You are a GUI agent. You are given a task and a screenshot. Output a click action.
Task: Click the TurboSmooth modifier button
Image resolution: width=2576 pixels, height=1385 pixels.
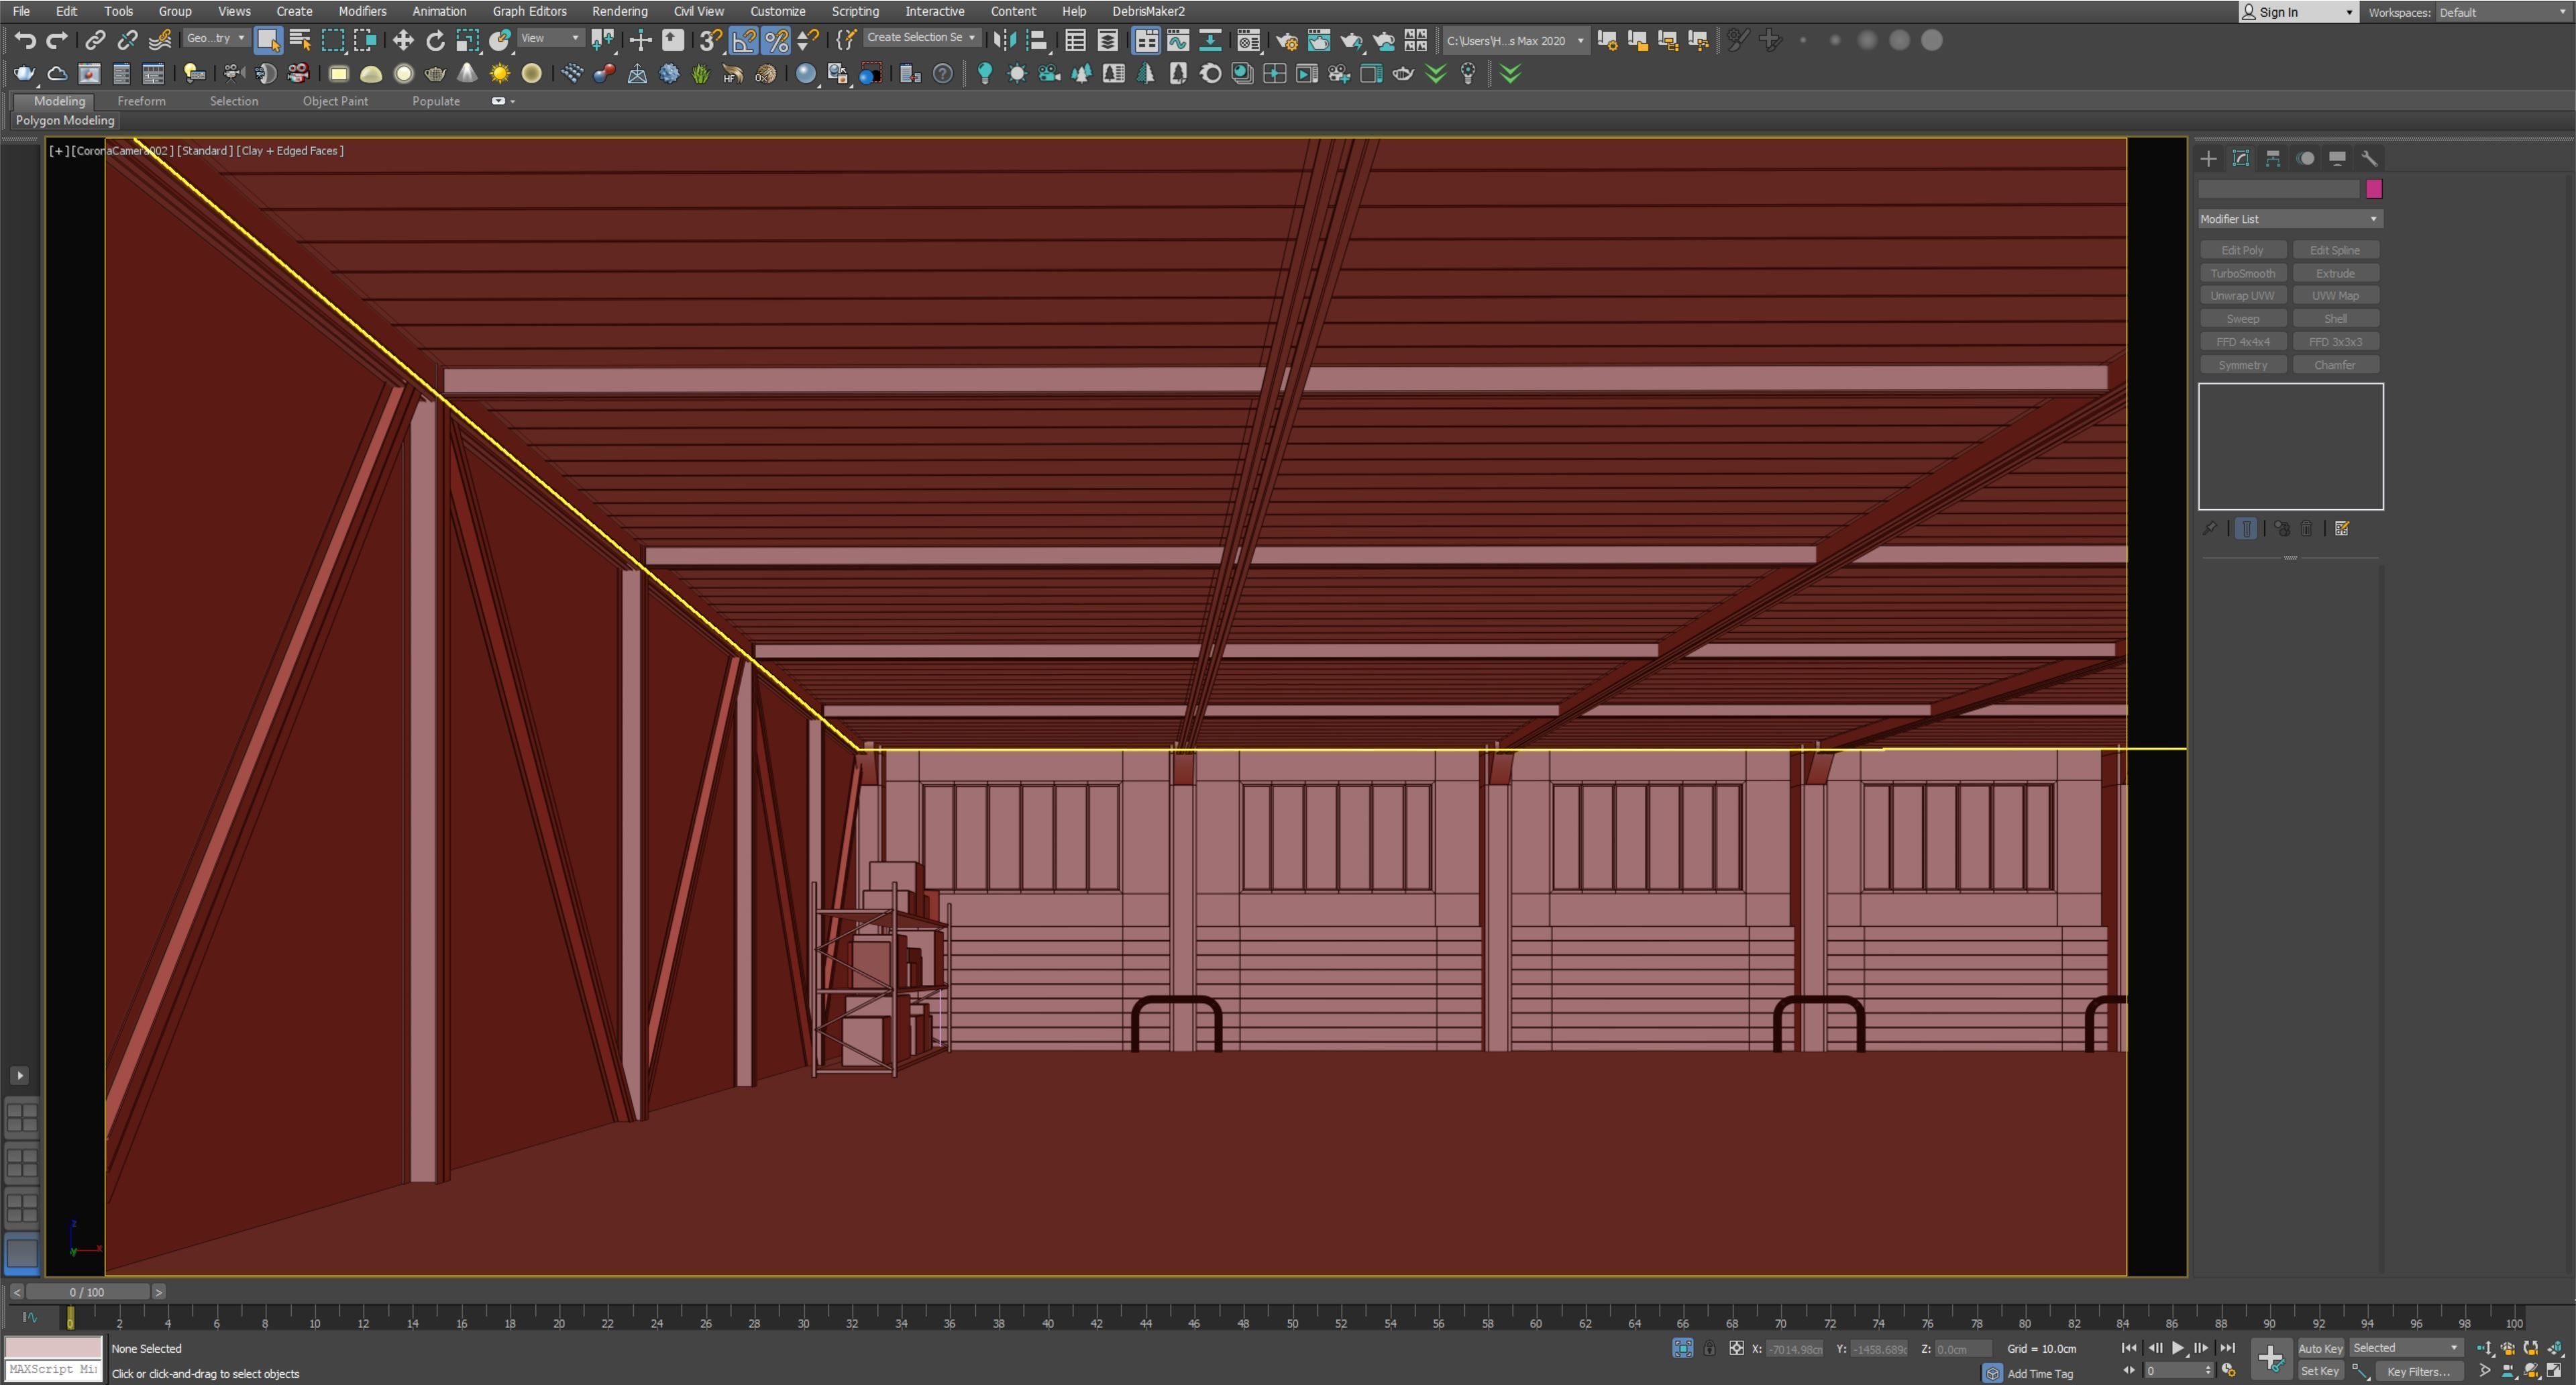click(2242, 273)
